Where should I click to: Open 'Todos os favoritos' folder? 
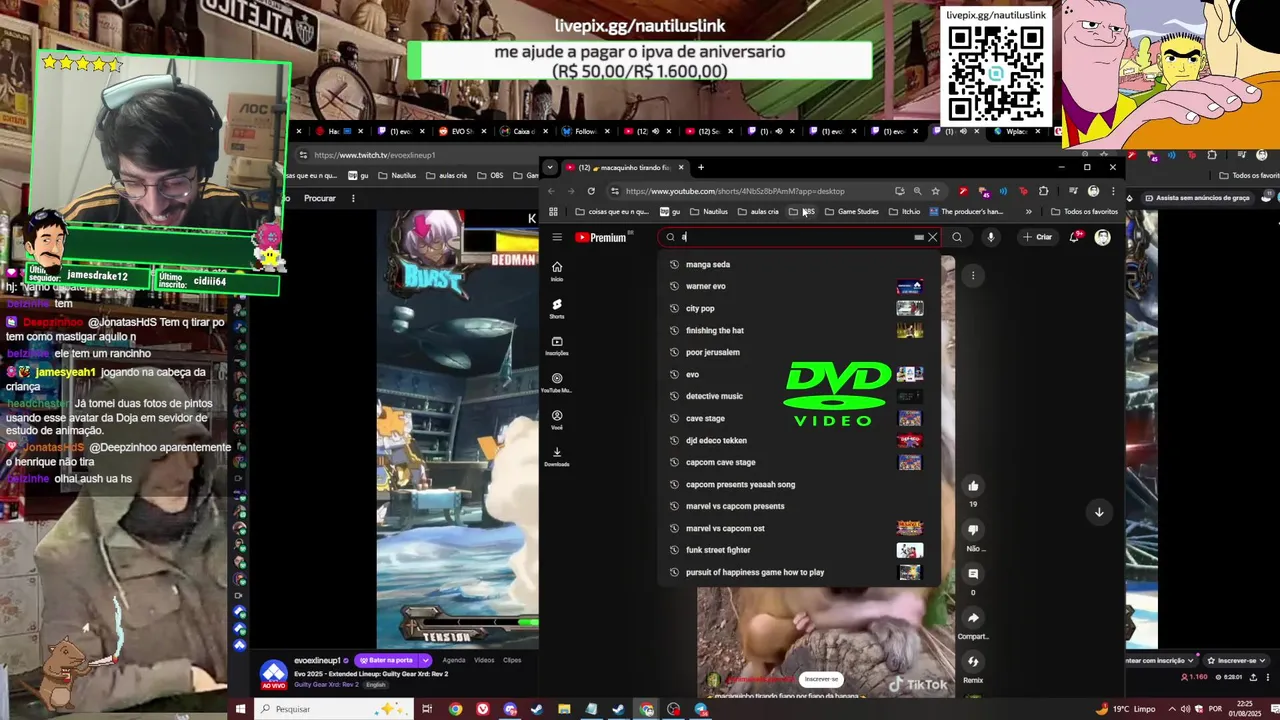[x=1084, y=211]
